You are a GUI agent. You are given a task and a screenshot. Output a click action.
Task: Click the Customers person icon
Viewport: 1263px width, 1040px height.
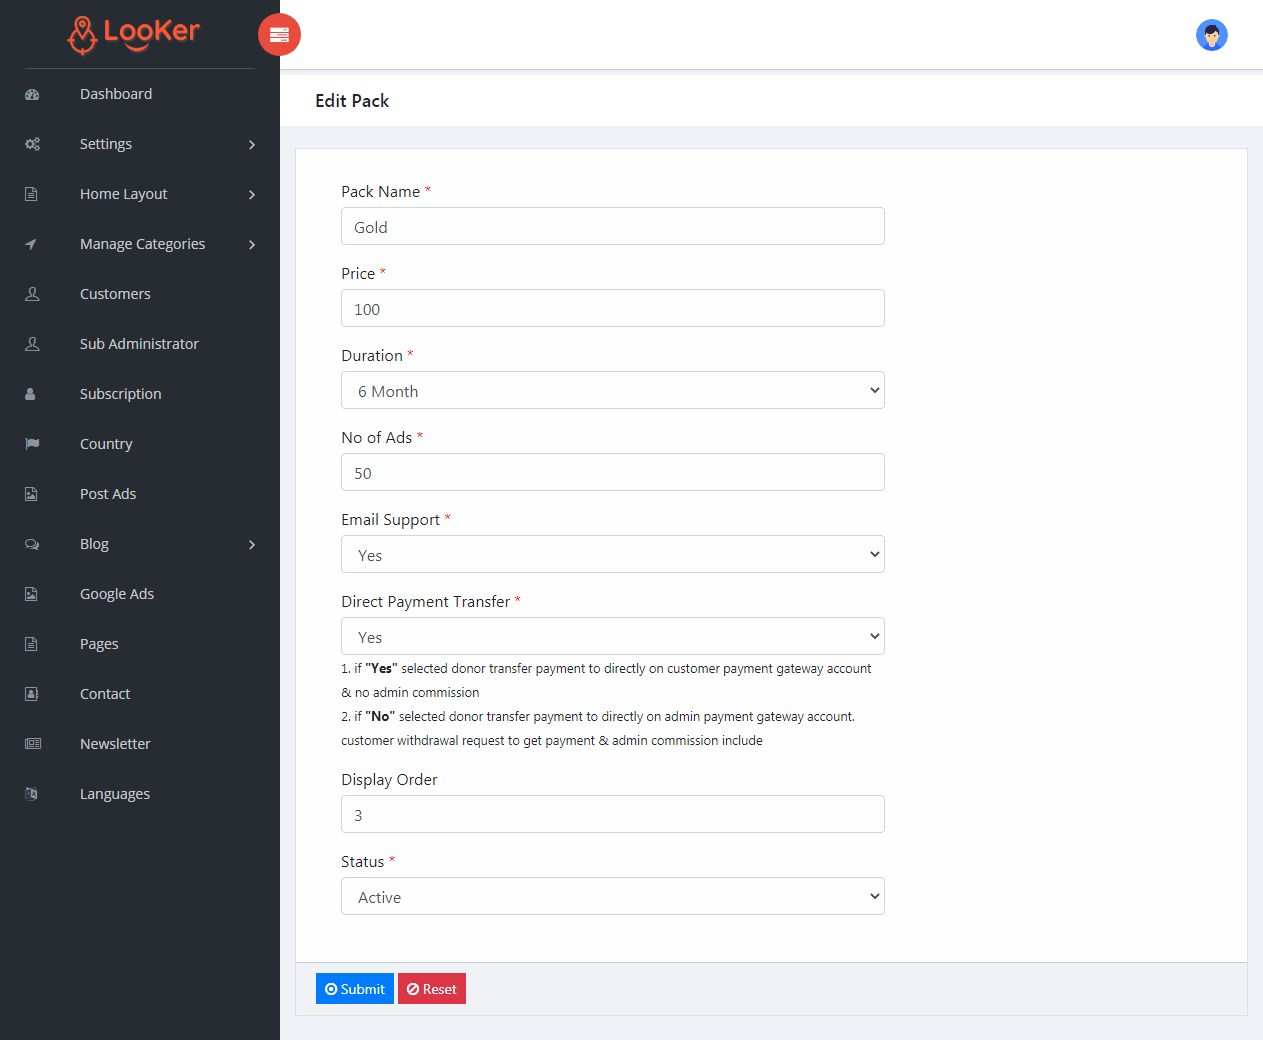point(32,294)
